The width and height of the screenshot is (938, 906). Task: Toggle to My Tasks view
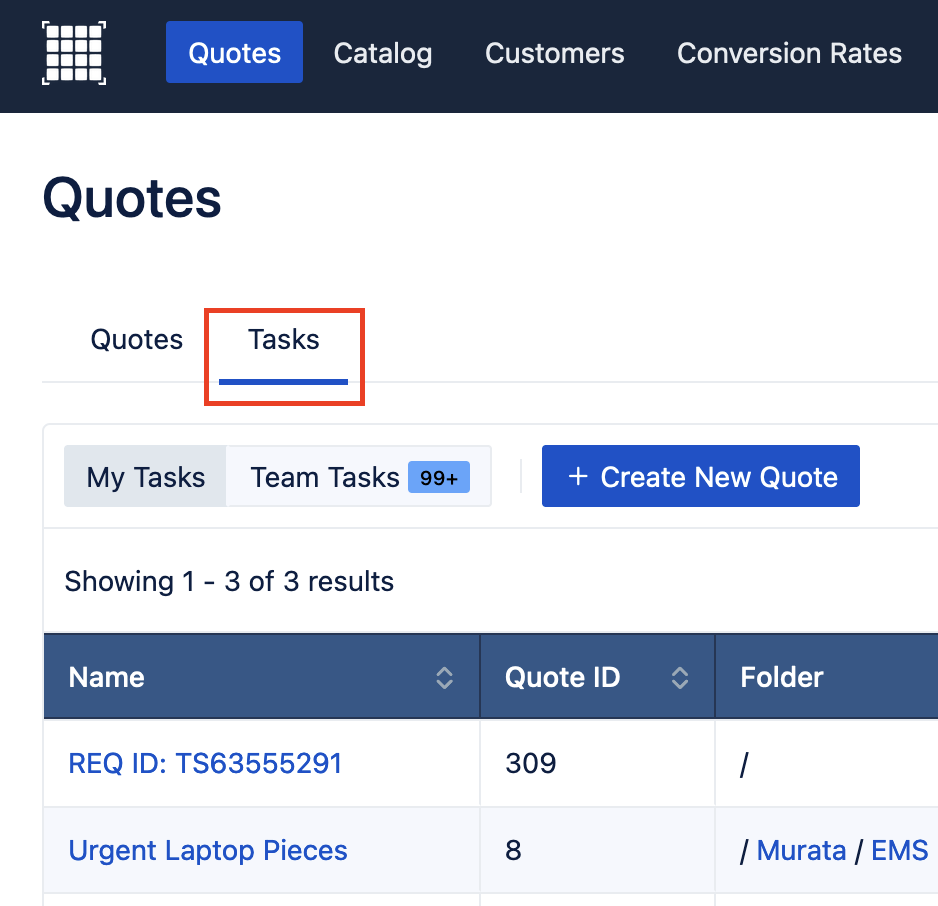pyautogui.click(x=145, y=477)
